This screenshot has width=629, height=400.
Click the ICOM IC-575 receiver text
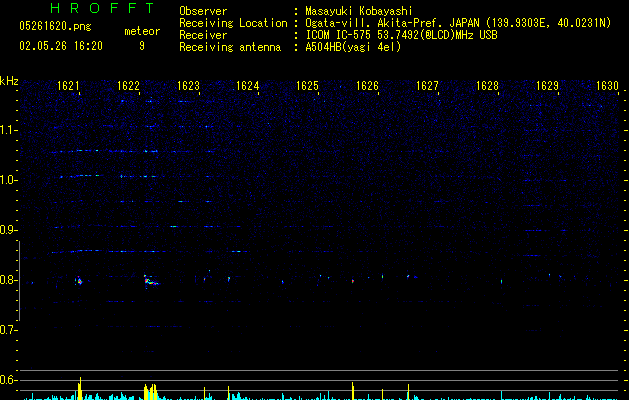401,35
